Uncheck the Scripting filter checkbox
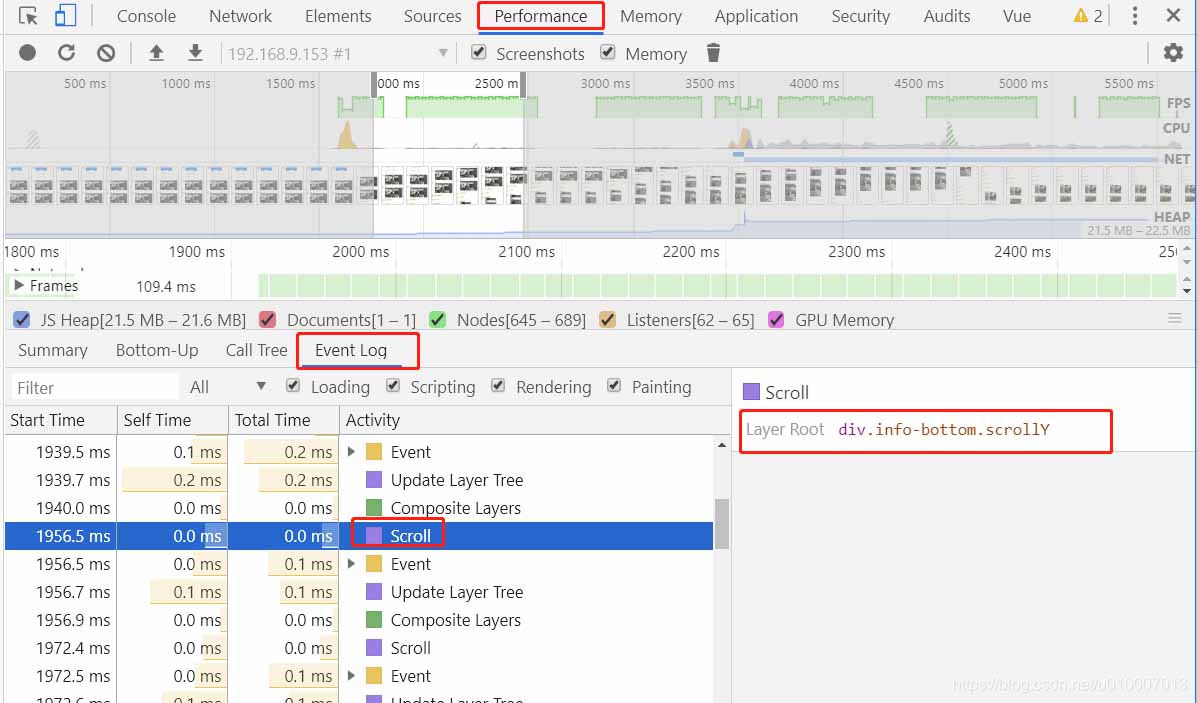Screen dimensions: 1197x703 (x=393, y=386)
